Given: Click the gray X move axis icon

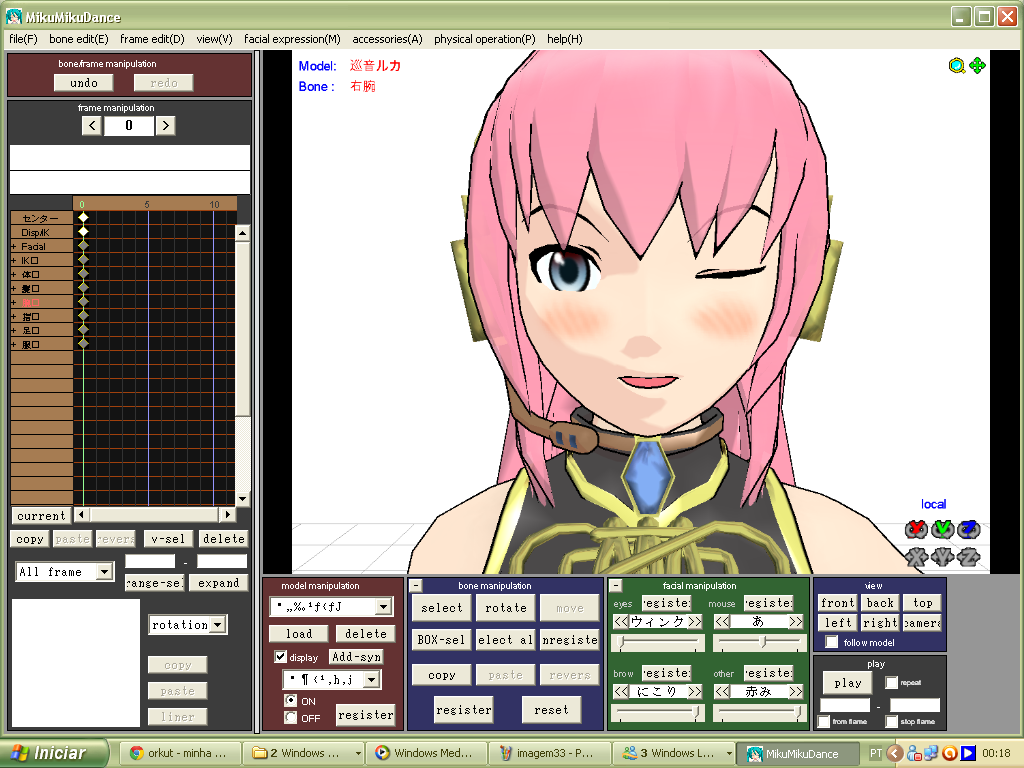Looking at the screenshot, I should coord(916,557).
